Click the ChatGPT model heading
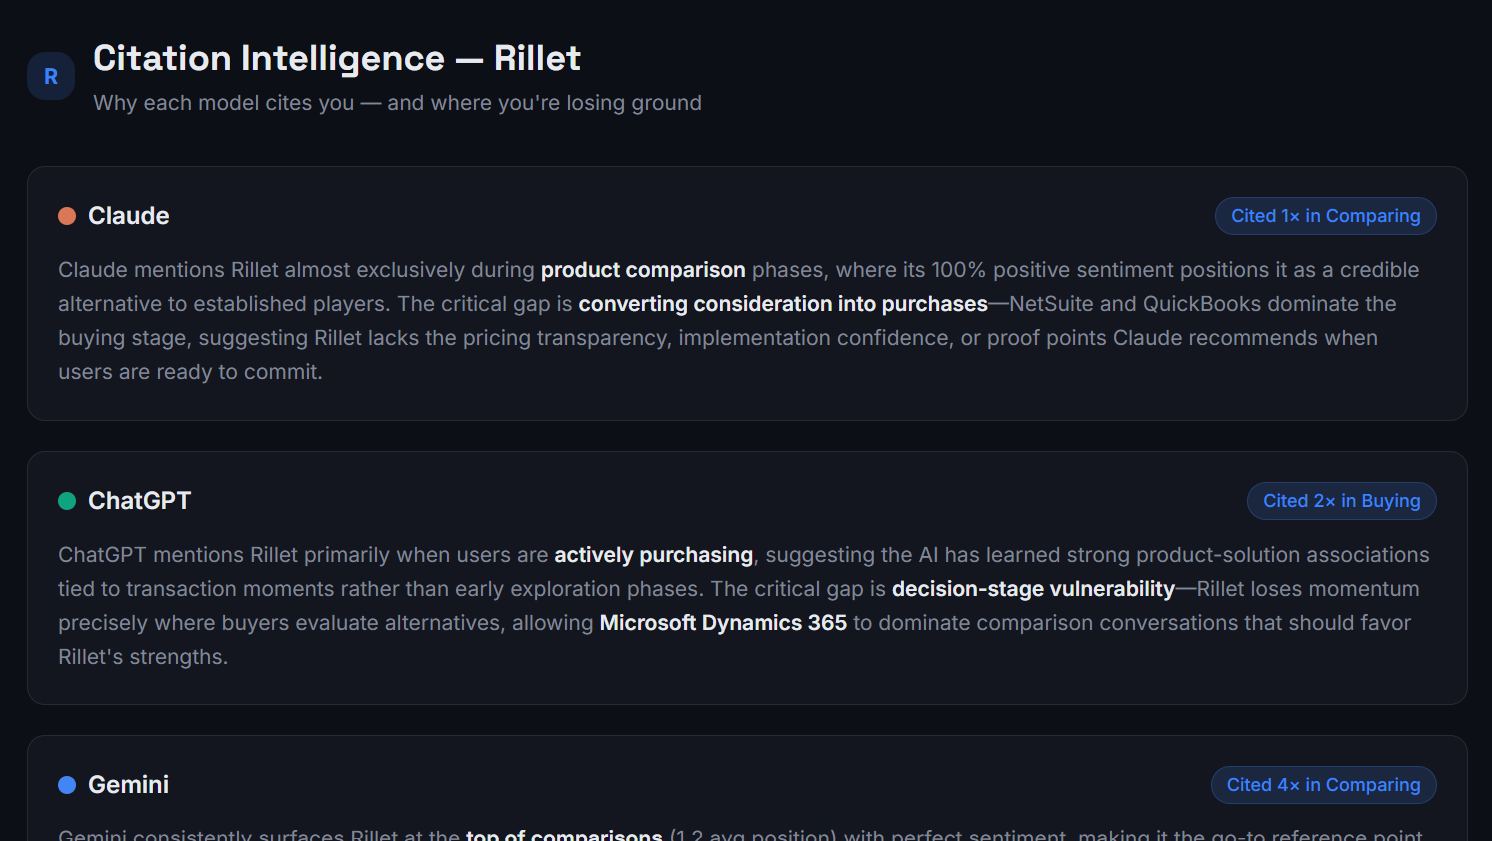The height and width of the screenshot is (841, 1492). (139, 500)
